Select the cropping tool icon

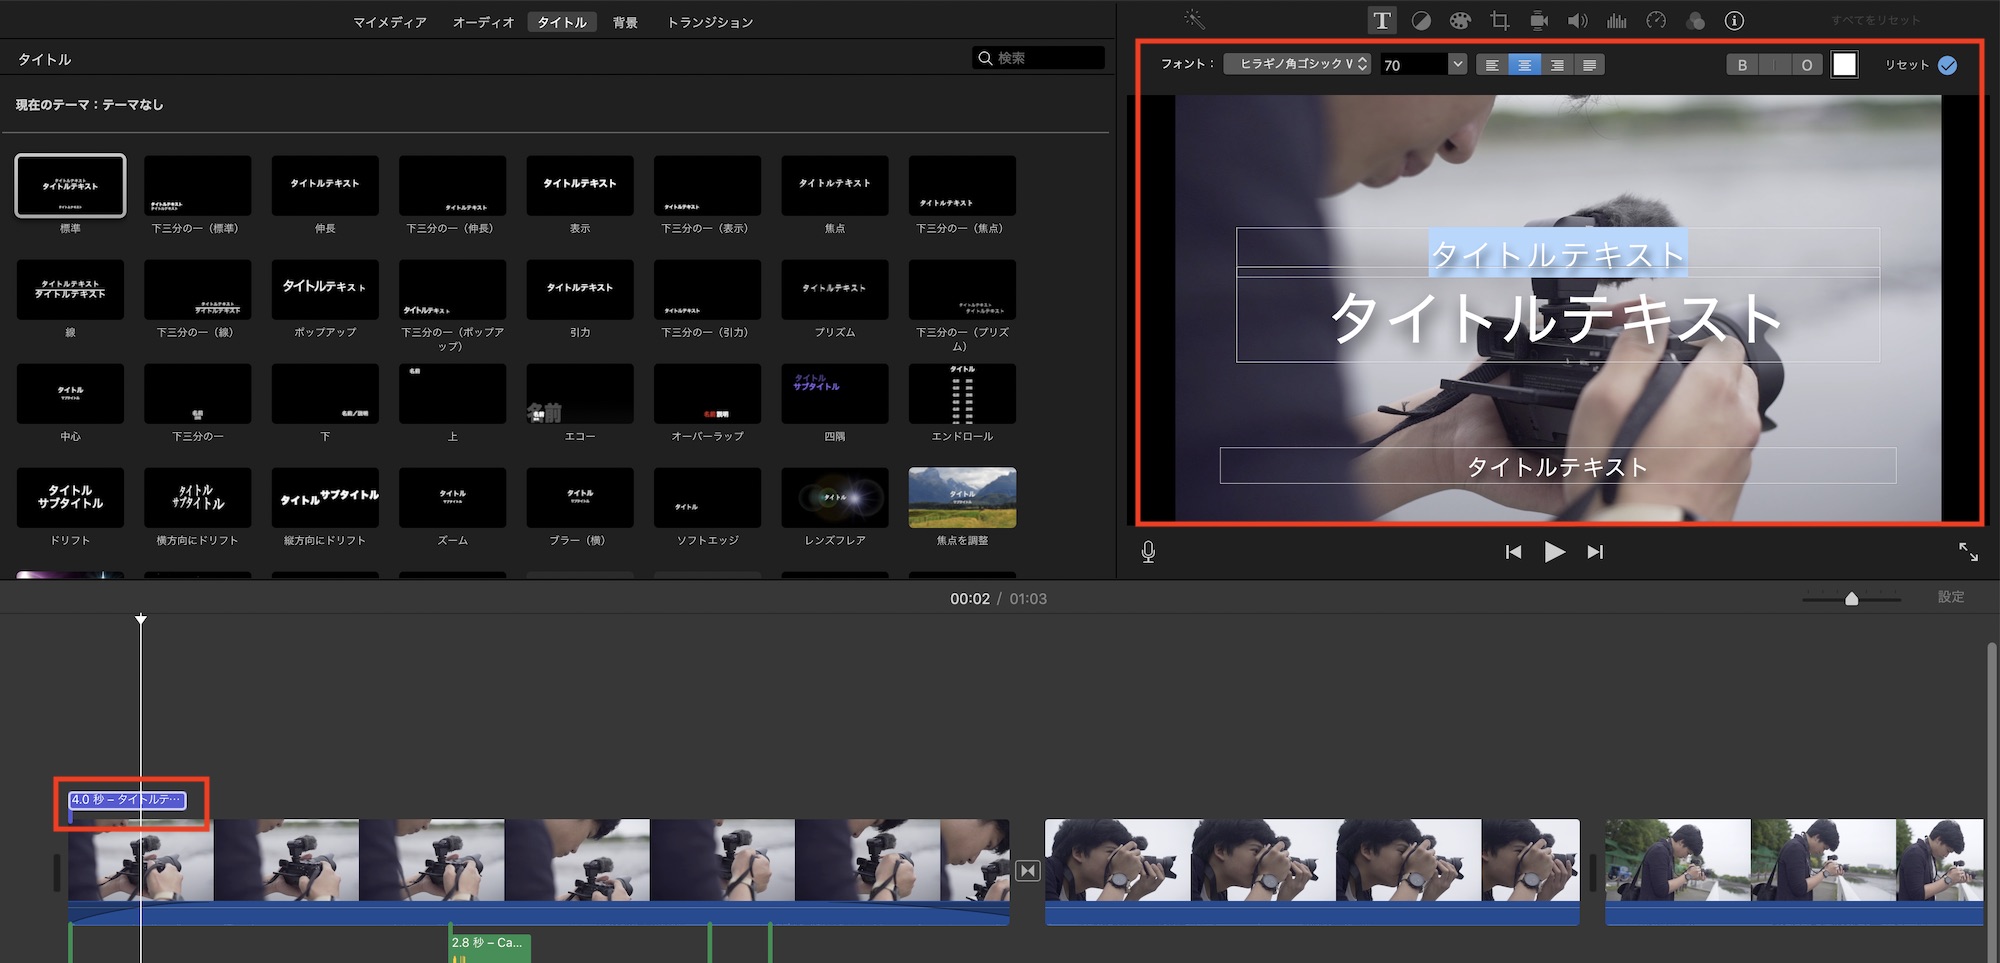(1499, 21)
